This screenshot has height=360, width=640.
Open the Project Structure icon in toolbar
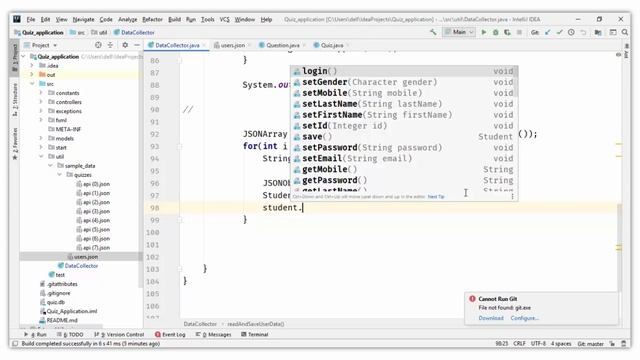coord(598,32)
